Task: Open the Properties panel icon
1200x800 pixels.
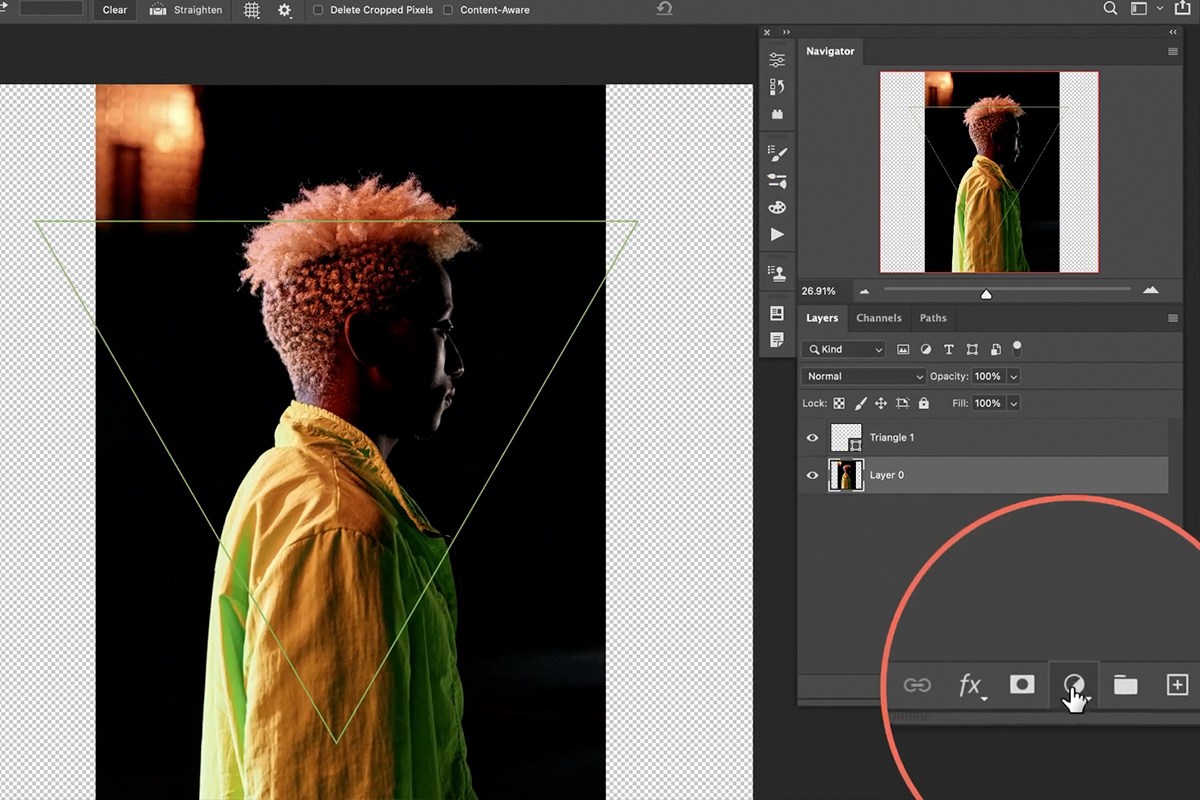Action: (777, 60)
